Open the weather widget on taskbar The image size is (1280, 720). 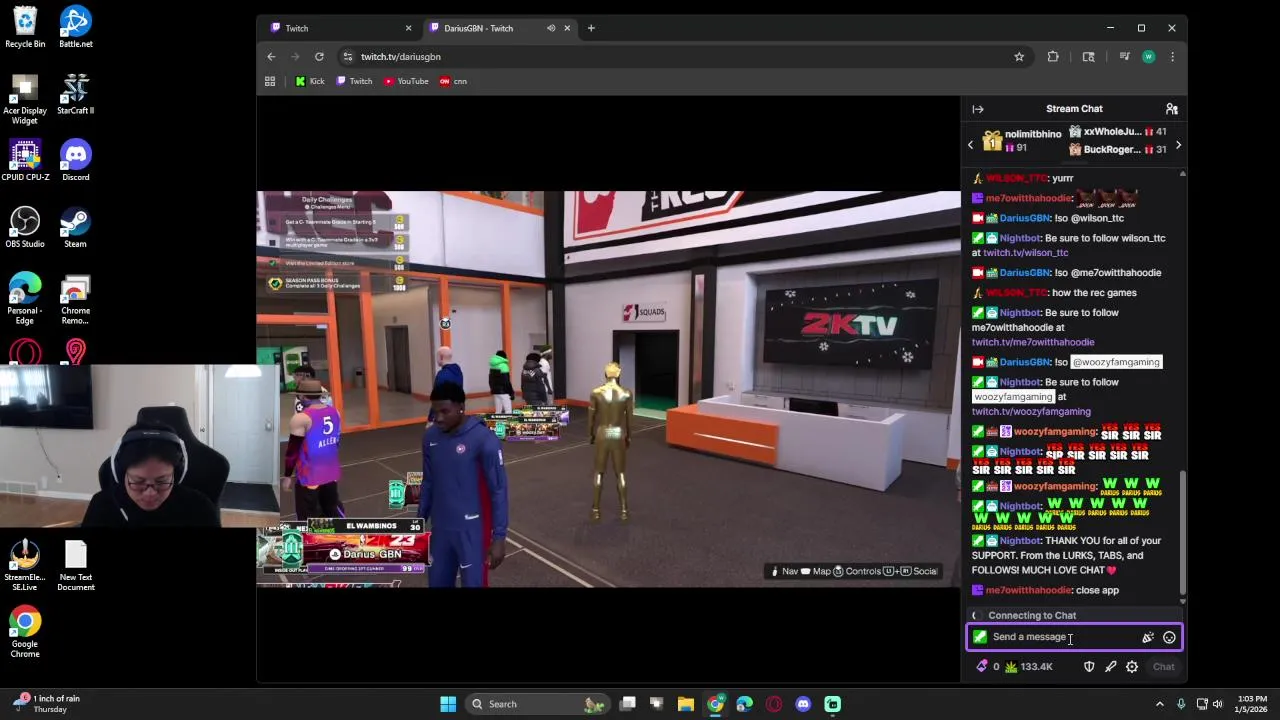[48, 704]
